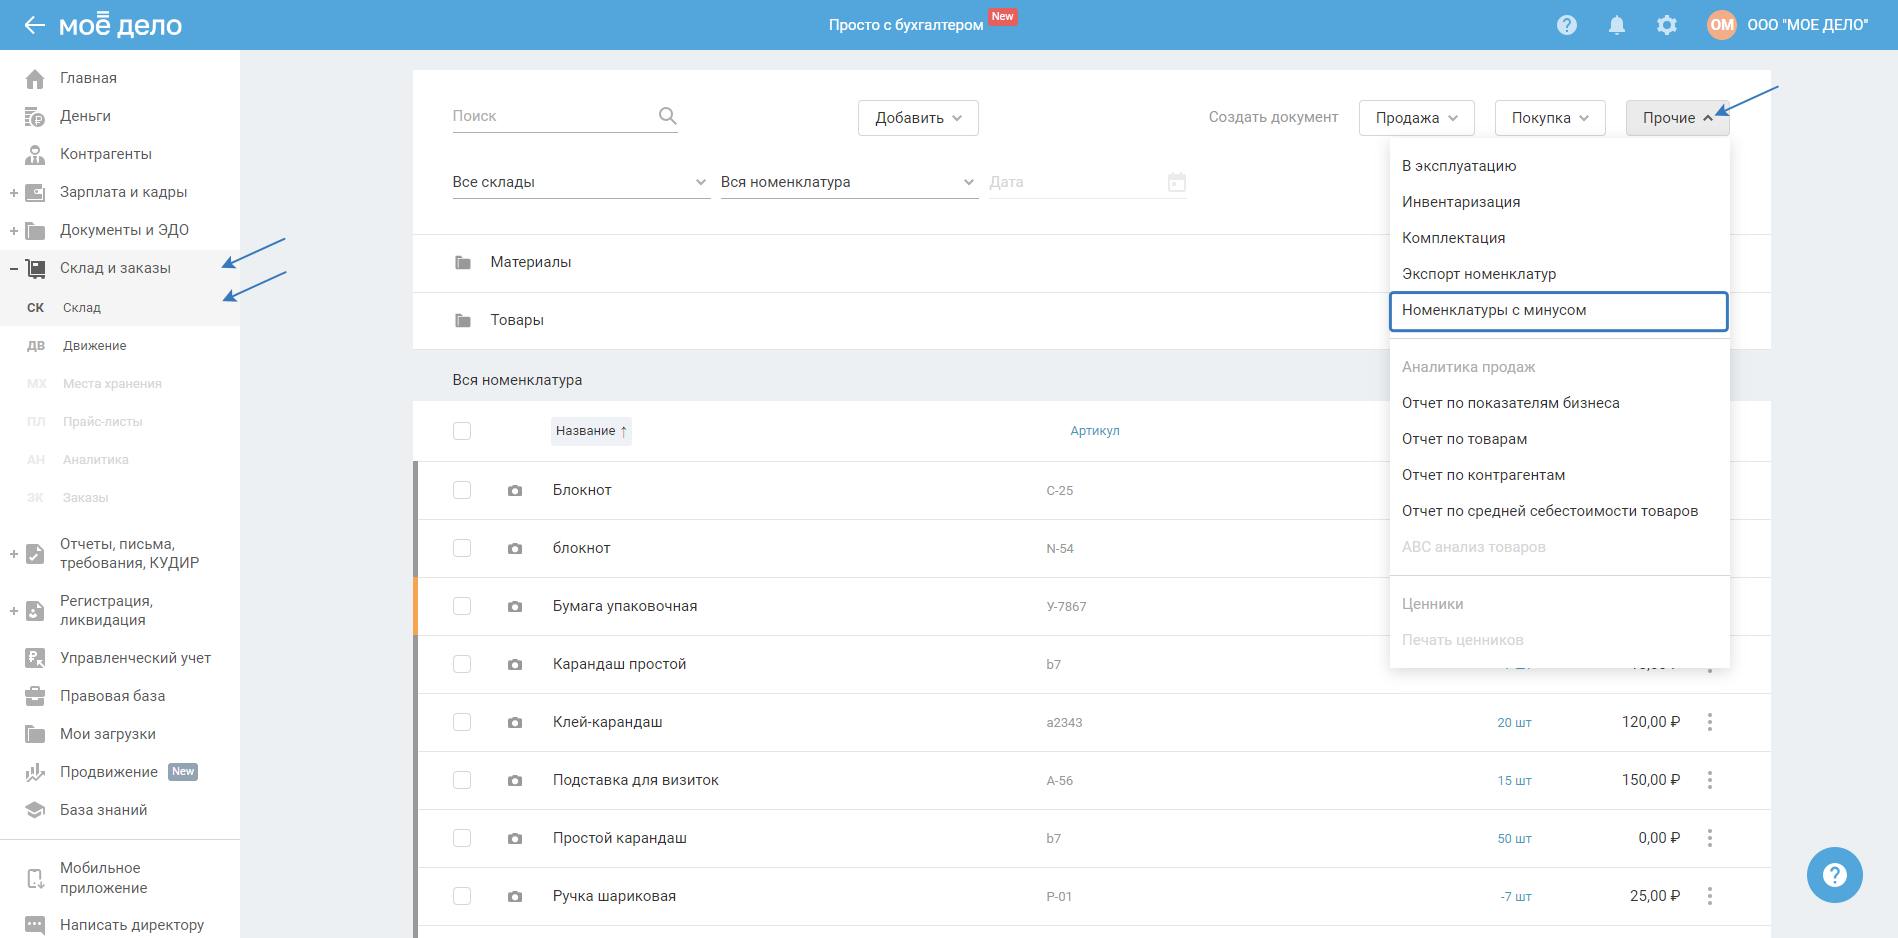Choose Инвентаризация from the Прочие menu
Image resolution: width=1898 pixels, height=938 pixels.
pyautogui.click(x=1461, y=202)
